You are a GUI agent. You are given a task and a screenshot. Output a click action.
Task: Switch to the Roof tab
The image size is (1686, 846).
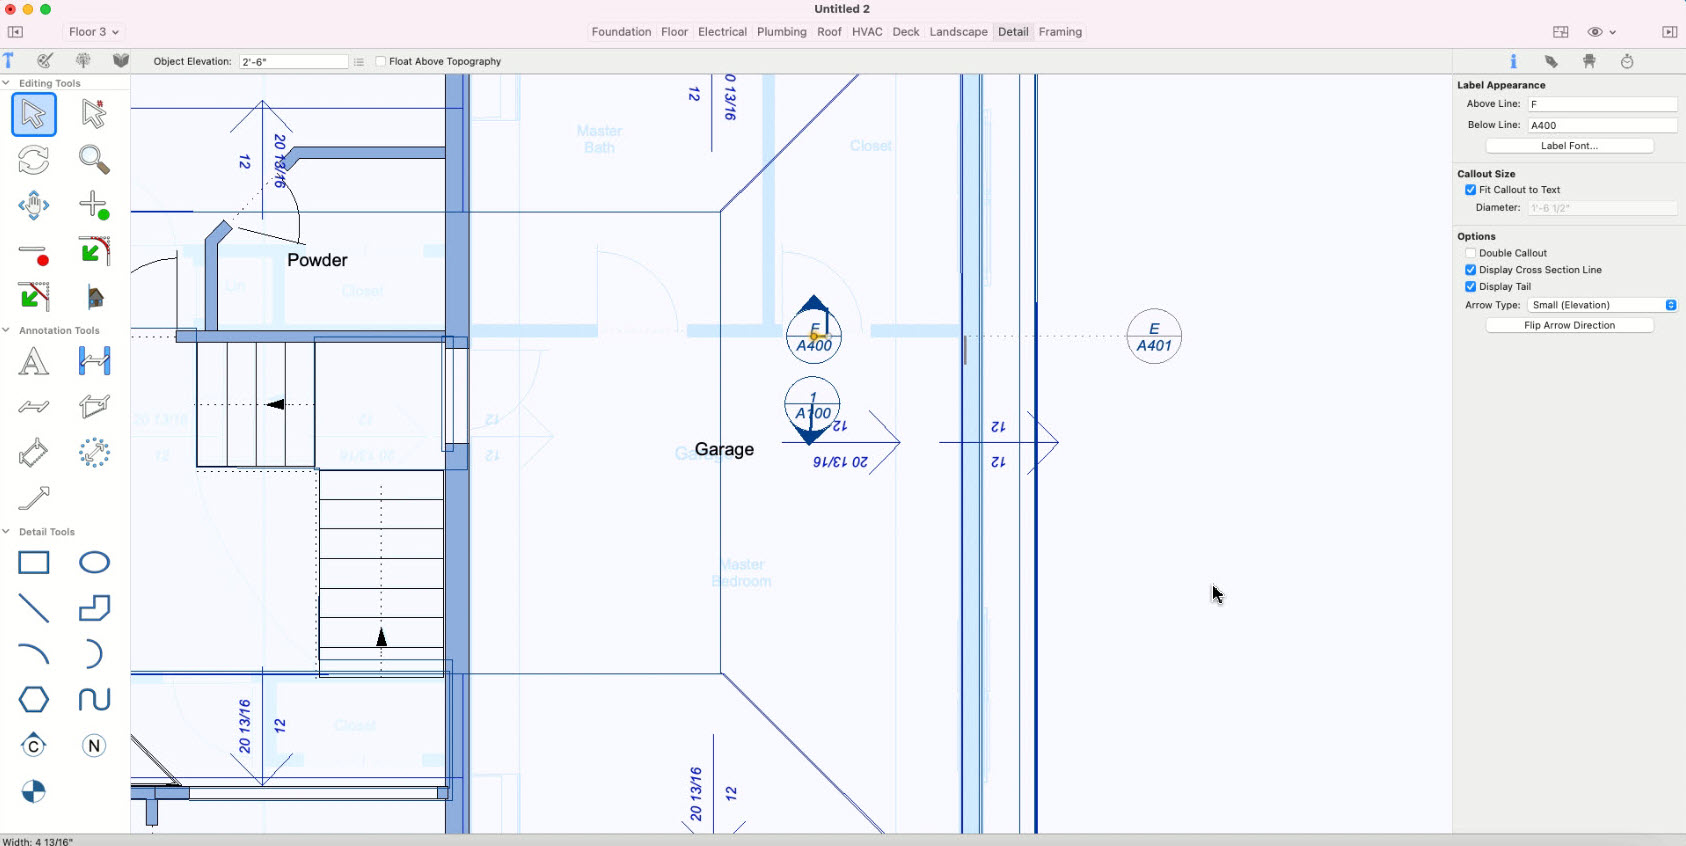coord(829,32)
